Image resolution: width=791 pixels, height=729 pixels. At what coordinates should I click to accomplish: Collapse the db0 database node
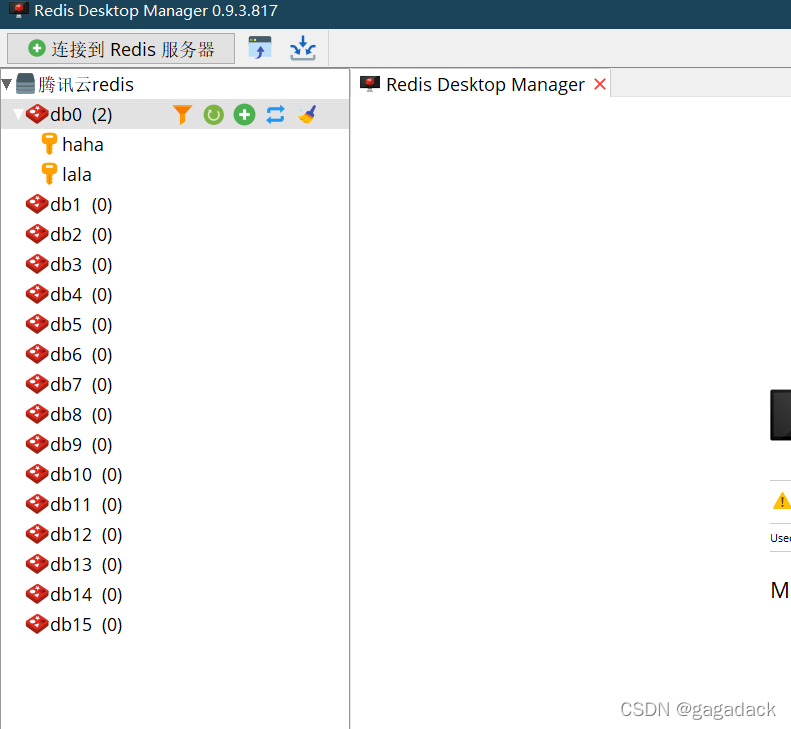point(18,114)
